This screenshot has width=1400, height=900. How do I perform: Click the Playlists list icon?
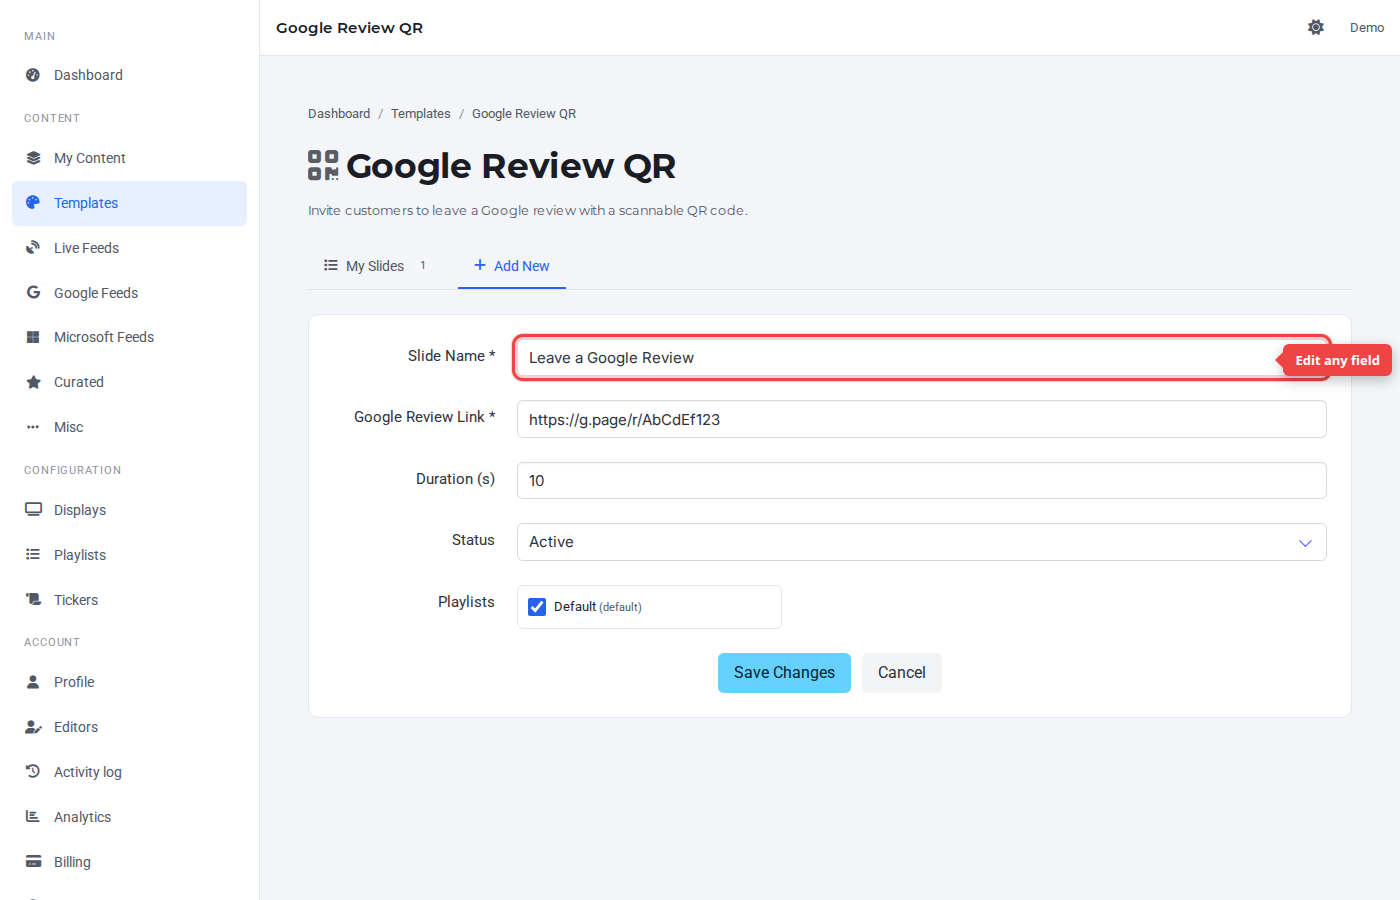[33, 555]
